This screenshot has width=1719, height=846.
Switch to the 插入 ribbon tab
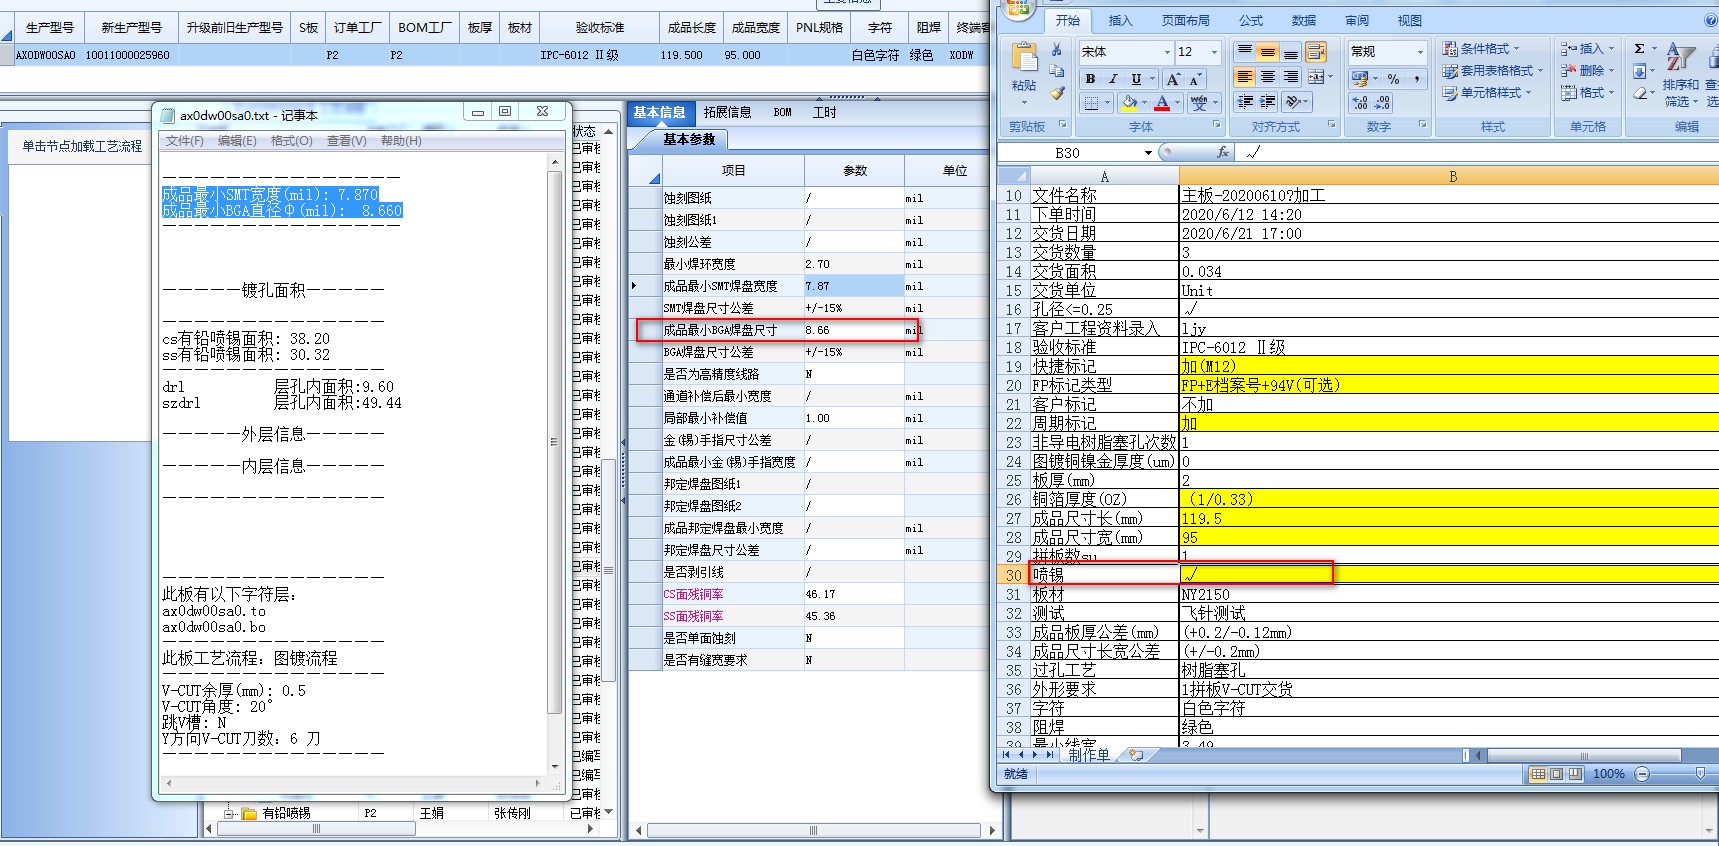tap(1121, 21)
